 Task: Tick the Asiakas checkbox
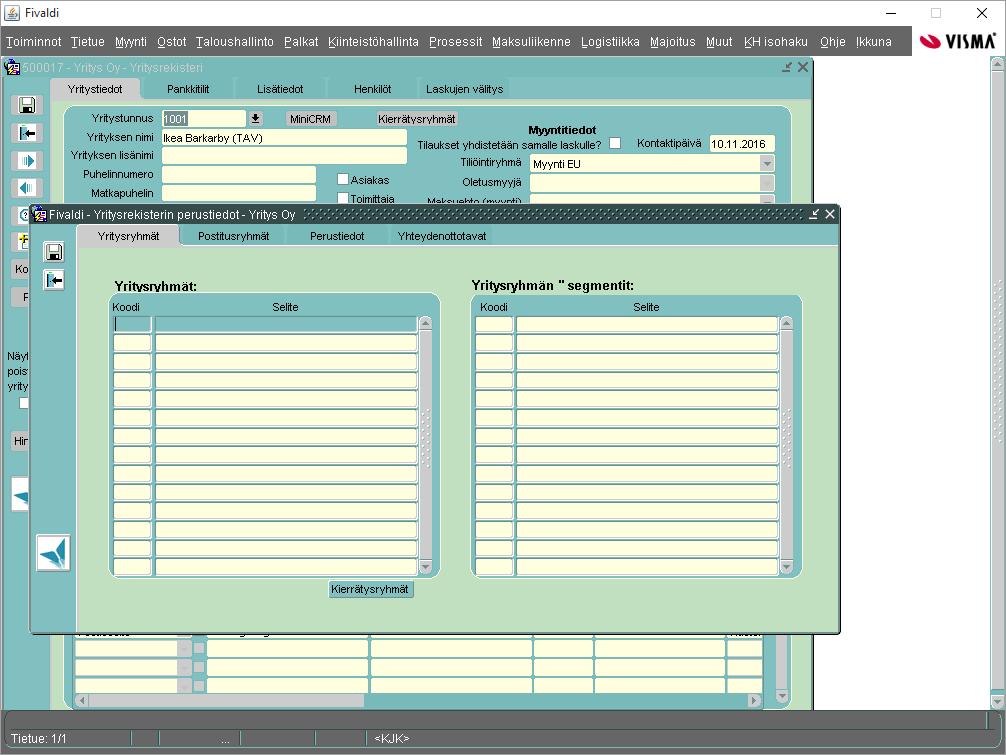coord(343,180)
